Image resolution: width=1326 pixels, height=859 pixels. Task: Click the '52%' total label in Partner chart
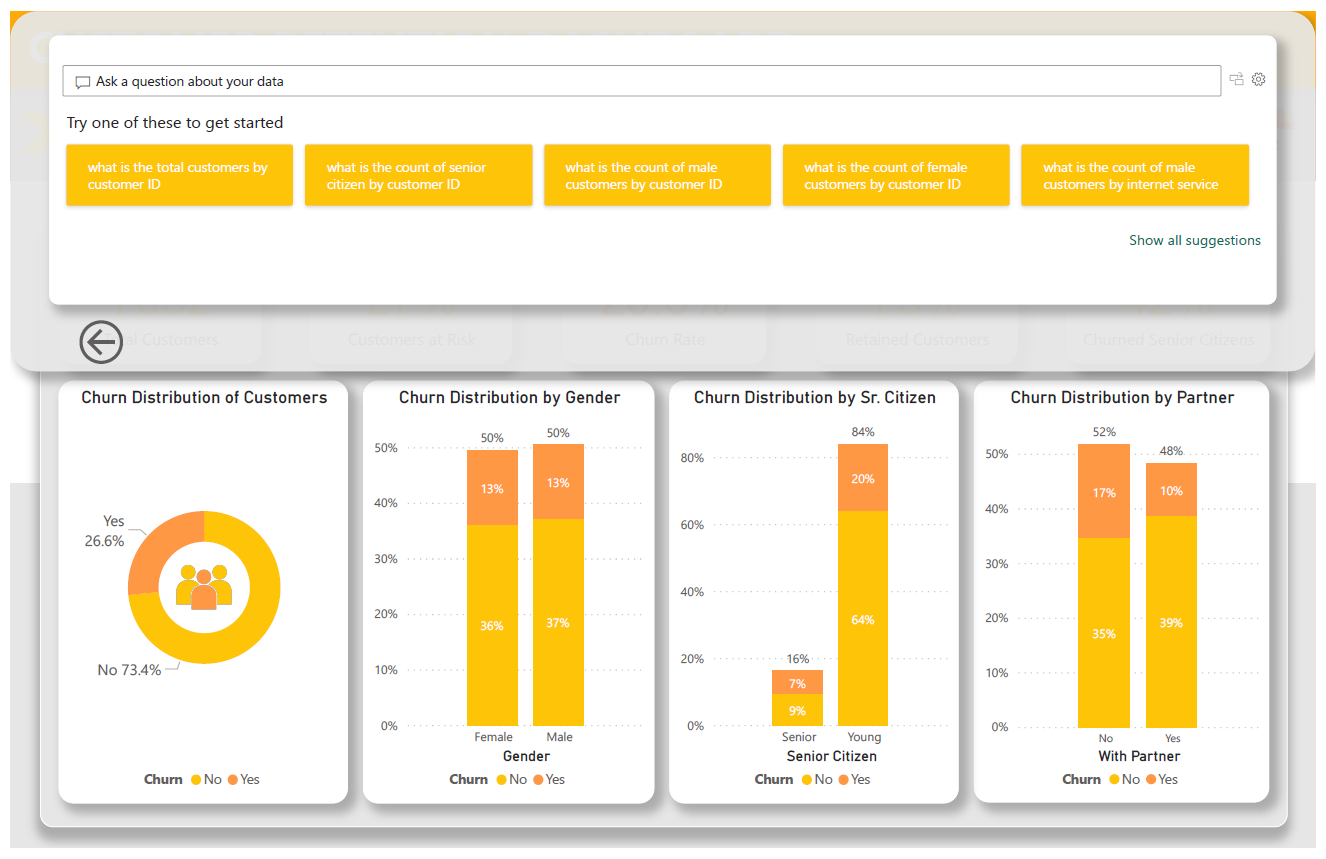pos(1104,432)
